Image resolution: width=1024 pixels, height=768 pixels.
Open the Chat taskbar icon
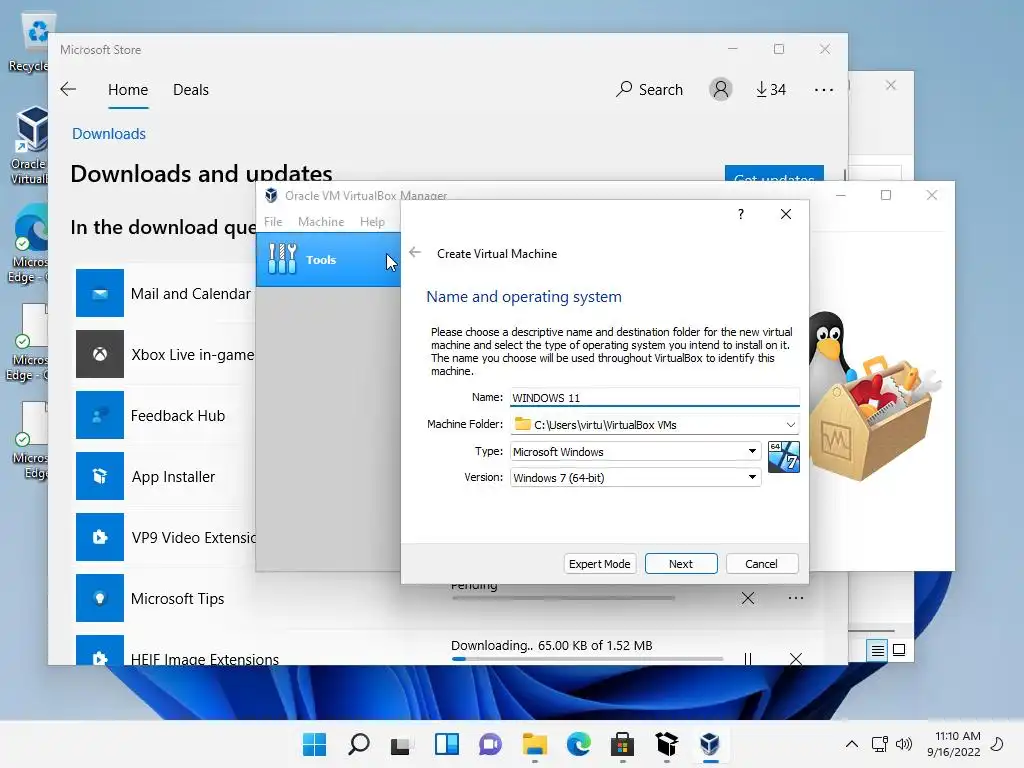(490, 744)
